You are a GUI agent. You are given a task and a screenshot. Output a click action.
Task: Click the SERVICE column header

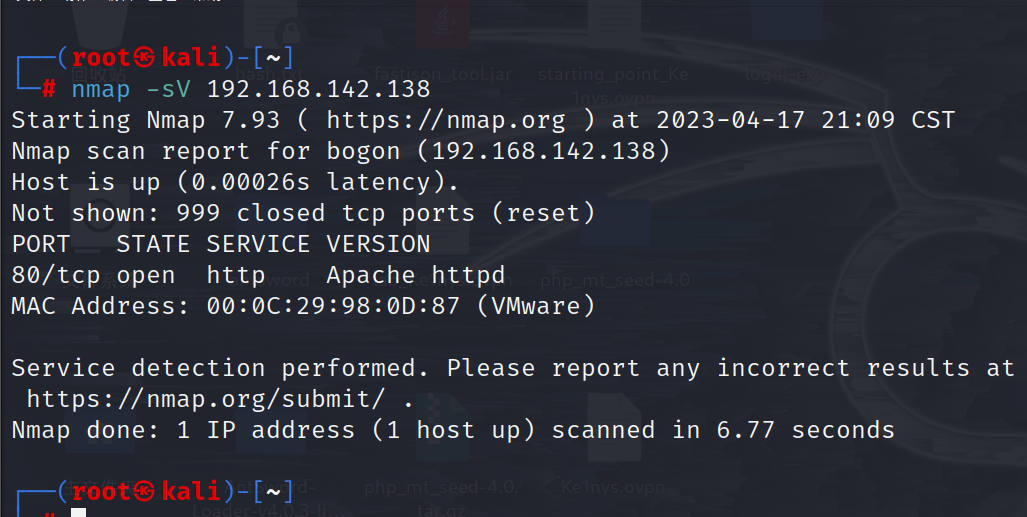click(x=258, y=244)
